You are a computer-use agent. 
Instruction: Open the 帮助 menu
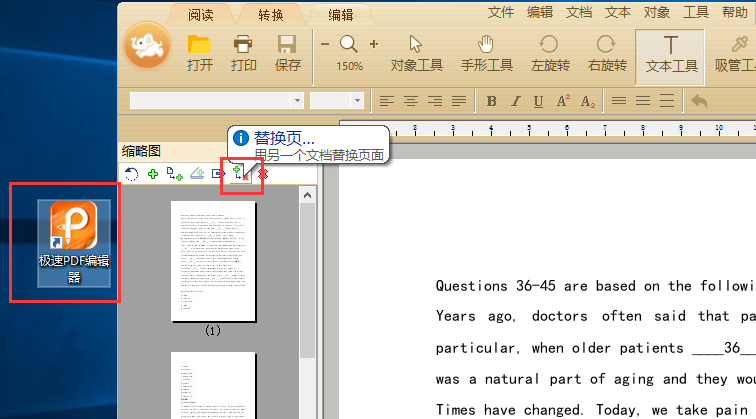point(735,12)
